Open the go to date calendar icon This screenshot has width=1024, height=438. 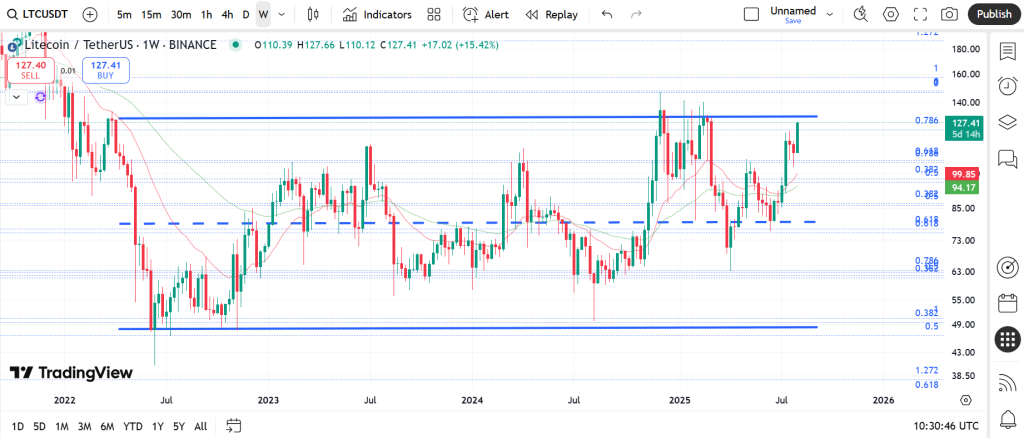click(234, 426)
